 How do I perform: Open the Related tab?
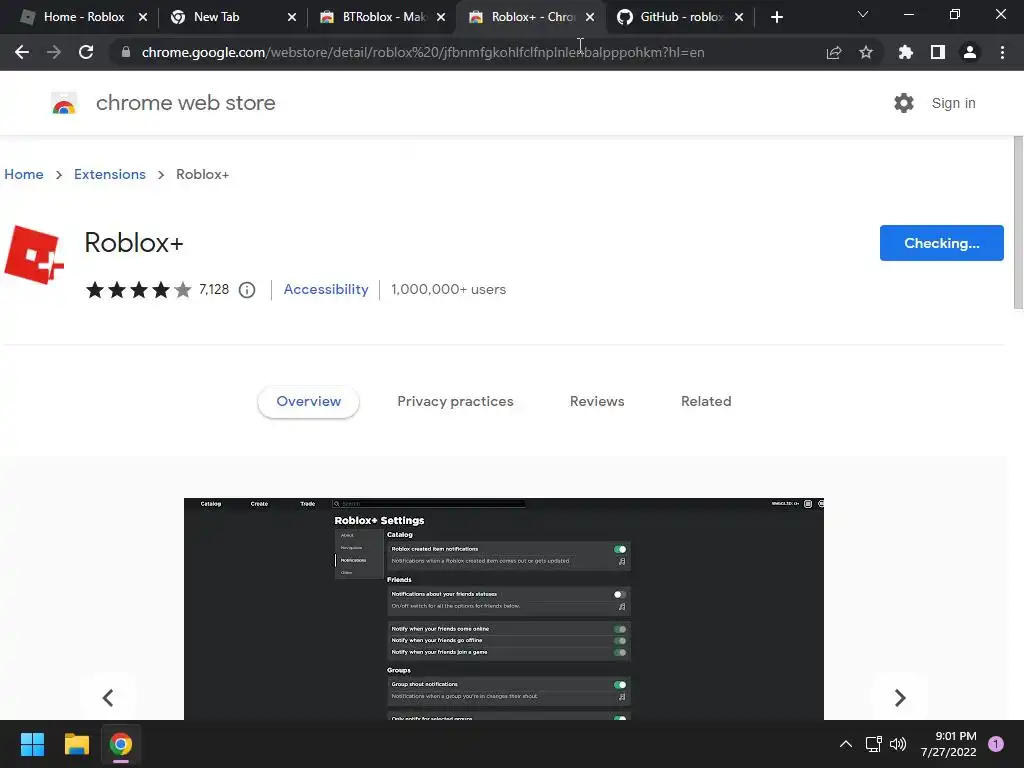[x=706, y=402]
